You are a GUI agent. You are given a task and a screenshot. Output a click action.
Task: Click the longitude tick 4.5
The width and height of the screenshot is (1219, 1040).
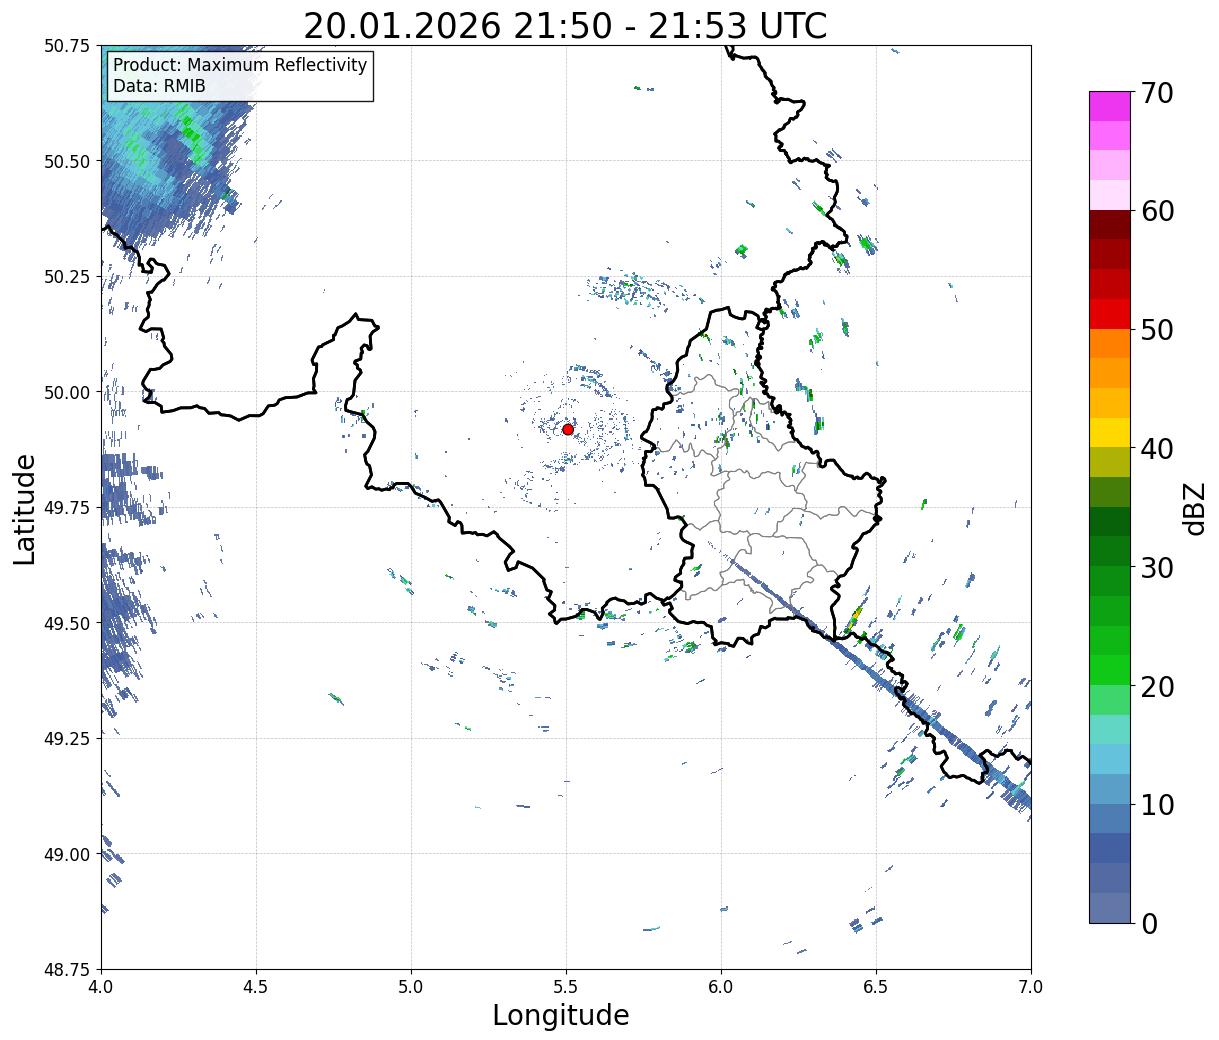click(256, 987)
